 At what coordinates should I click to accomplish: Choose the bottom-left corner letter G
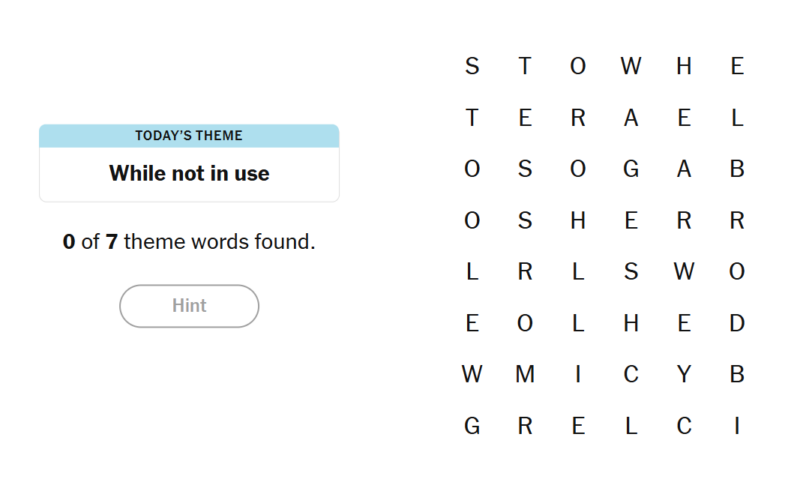(x=472, y=427)
